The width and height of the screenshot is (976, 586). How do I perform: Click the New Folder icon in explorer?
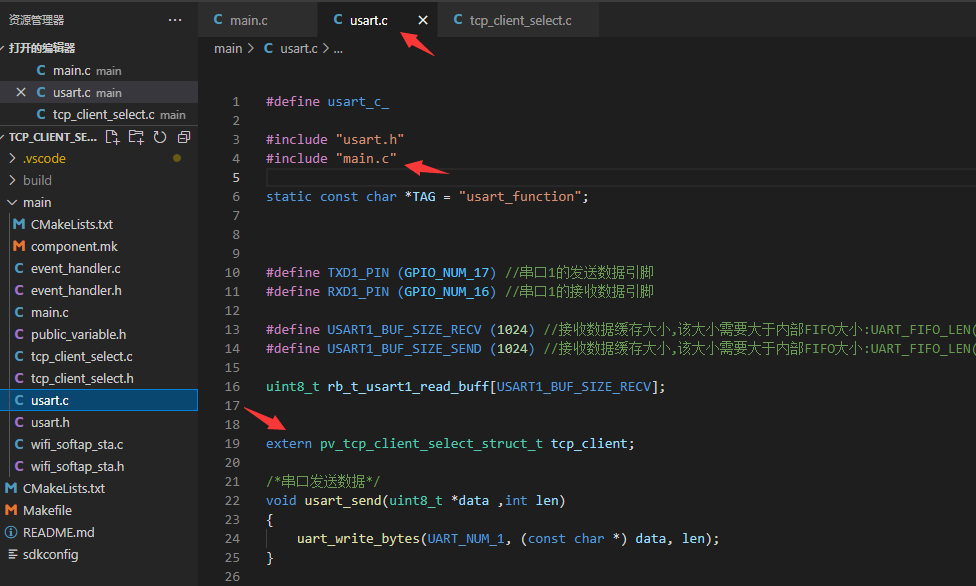pyautogui.click(x=136, y=137)
